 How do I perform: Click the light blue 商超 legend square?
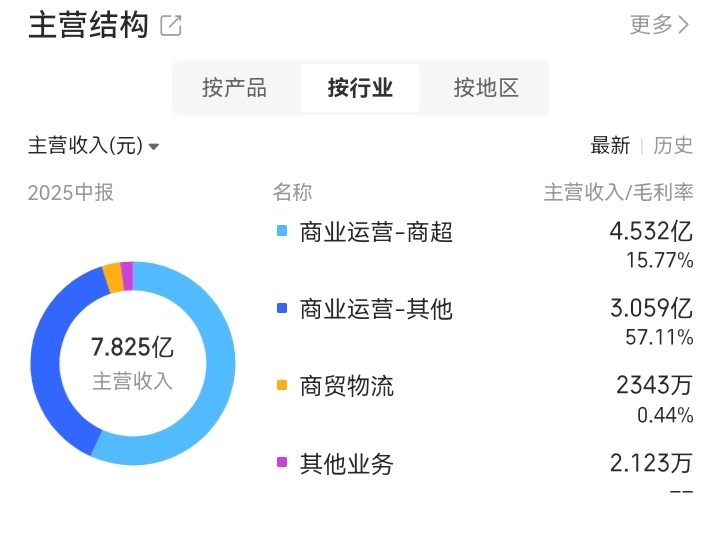click(282, 231)
